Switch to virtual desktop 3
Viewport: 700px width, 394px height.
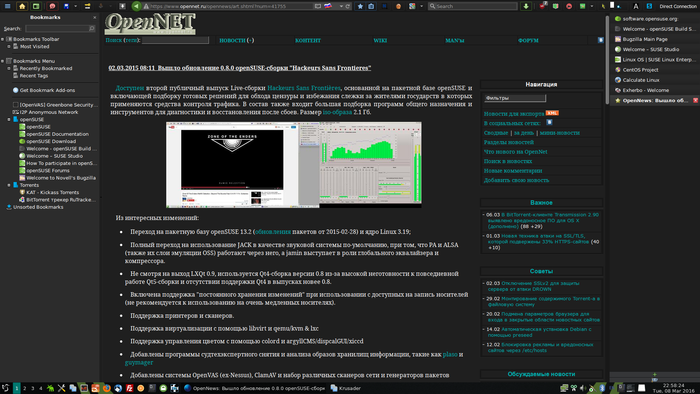(33, 388)
